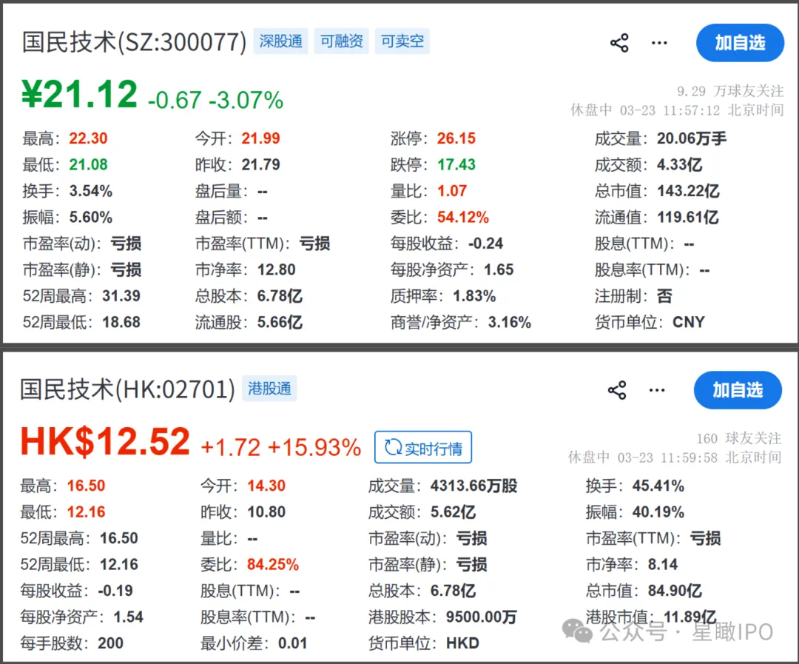Open the three-dot more menu for HK:02701

click(657, 390)
